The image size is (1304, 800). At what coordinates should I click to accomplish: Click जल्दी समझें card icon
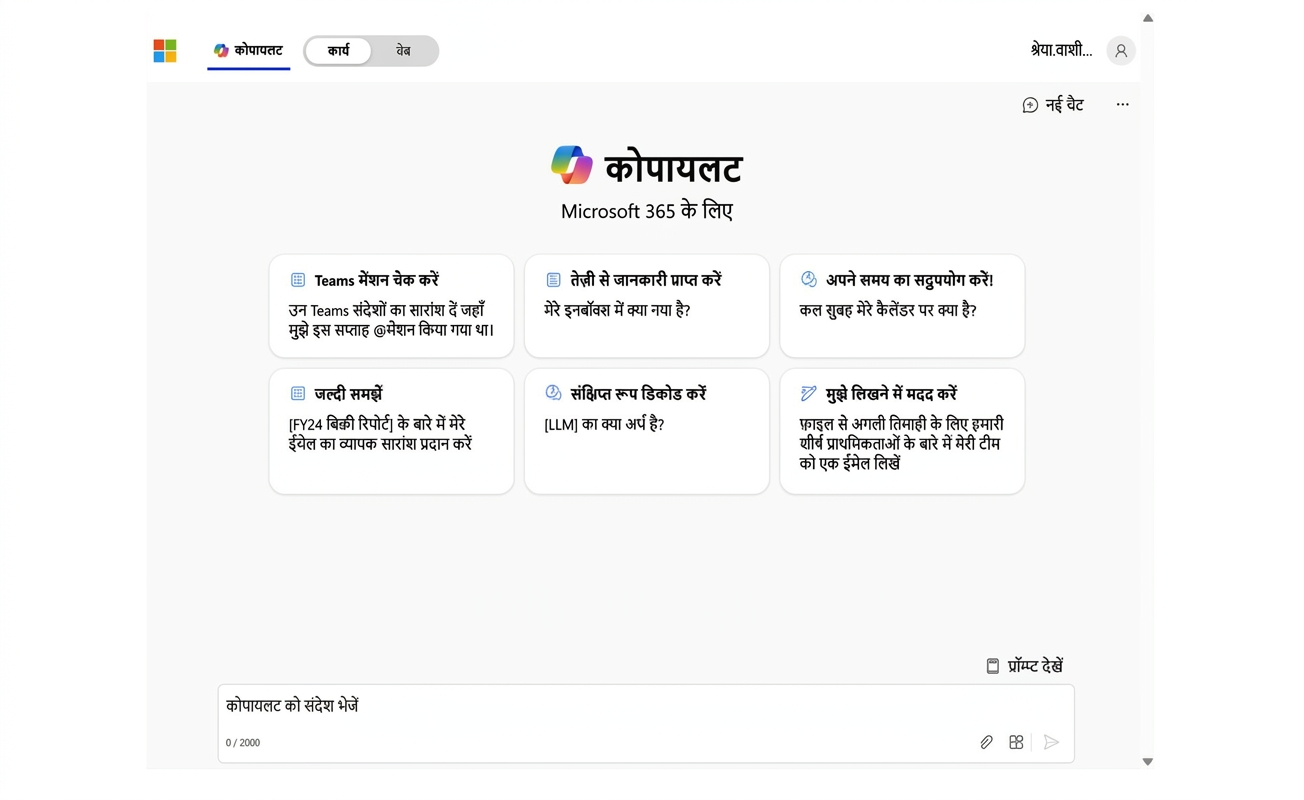pos(298,394)
